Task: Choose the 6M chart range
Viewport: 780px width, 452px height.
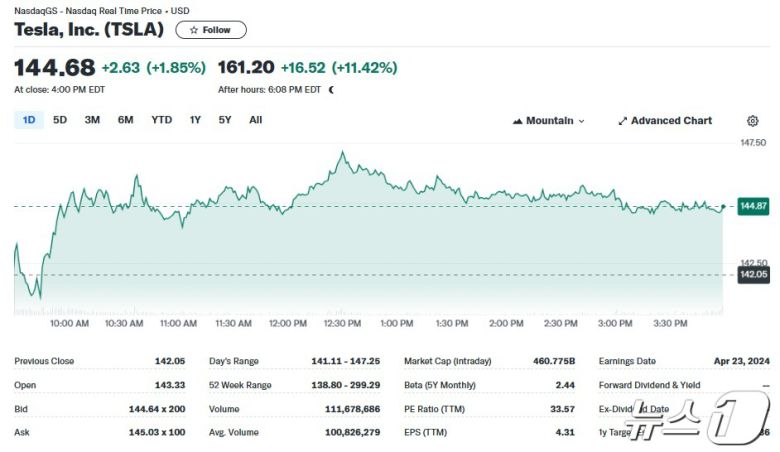Action: click(125, 120)
